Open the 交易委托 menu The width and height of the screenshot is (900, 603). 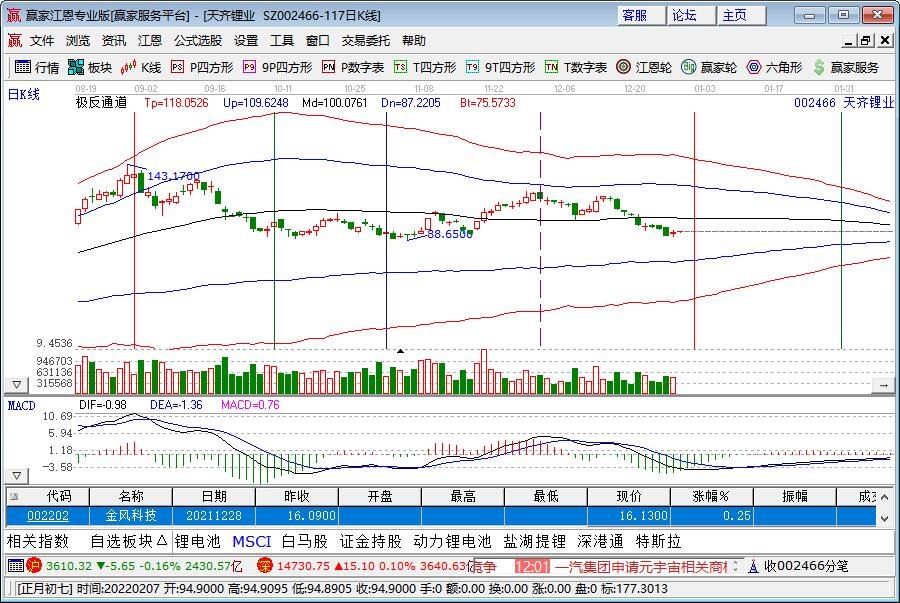[x=366, y=40]
